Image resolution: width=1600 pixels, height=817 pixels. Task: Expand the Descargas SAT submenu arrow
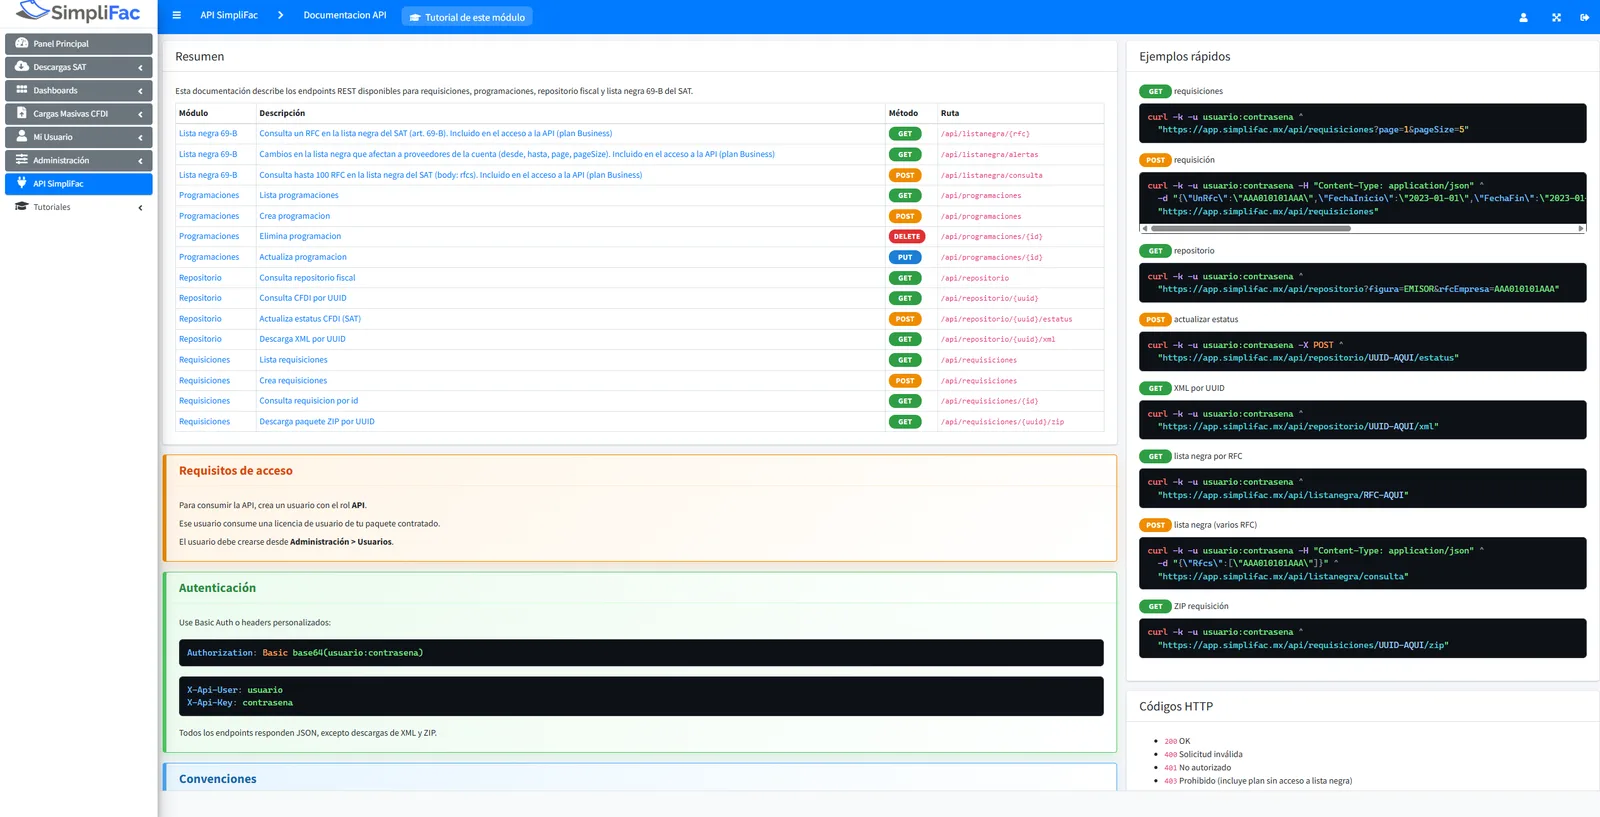[x=140, y=68]
